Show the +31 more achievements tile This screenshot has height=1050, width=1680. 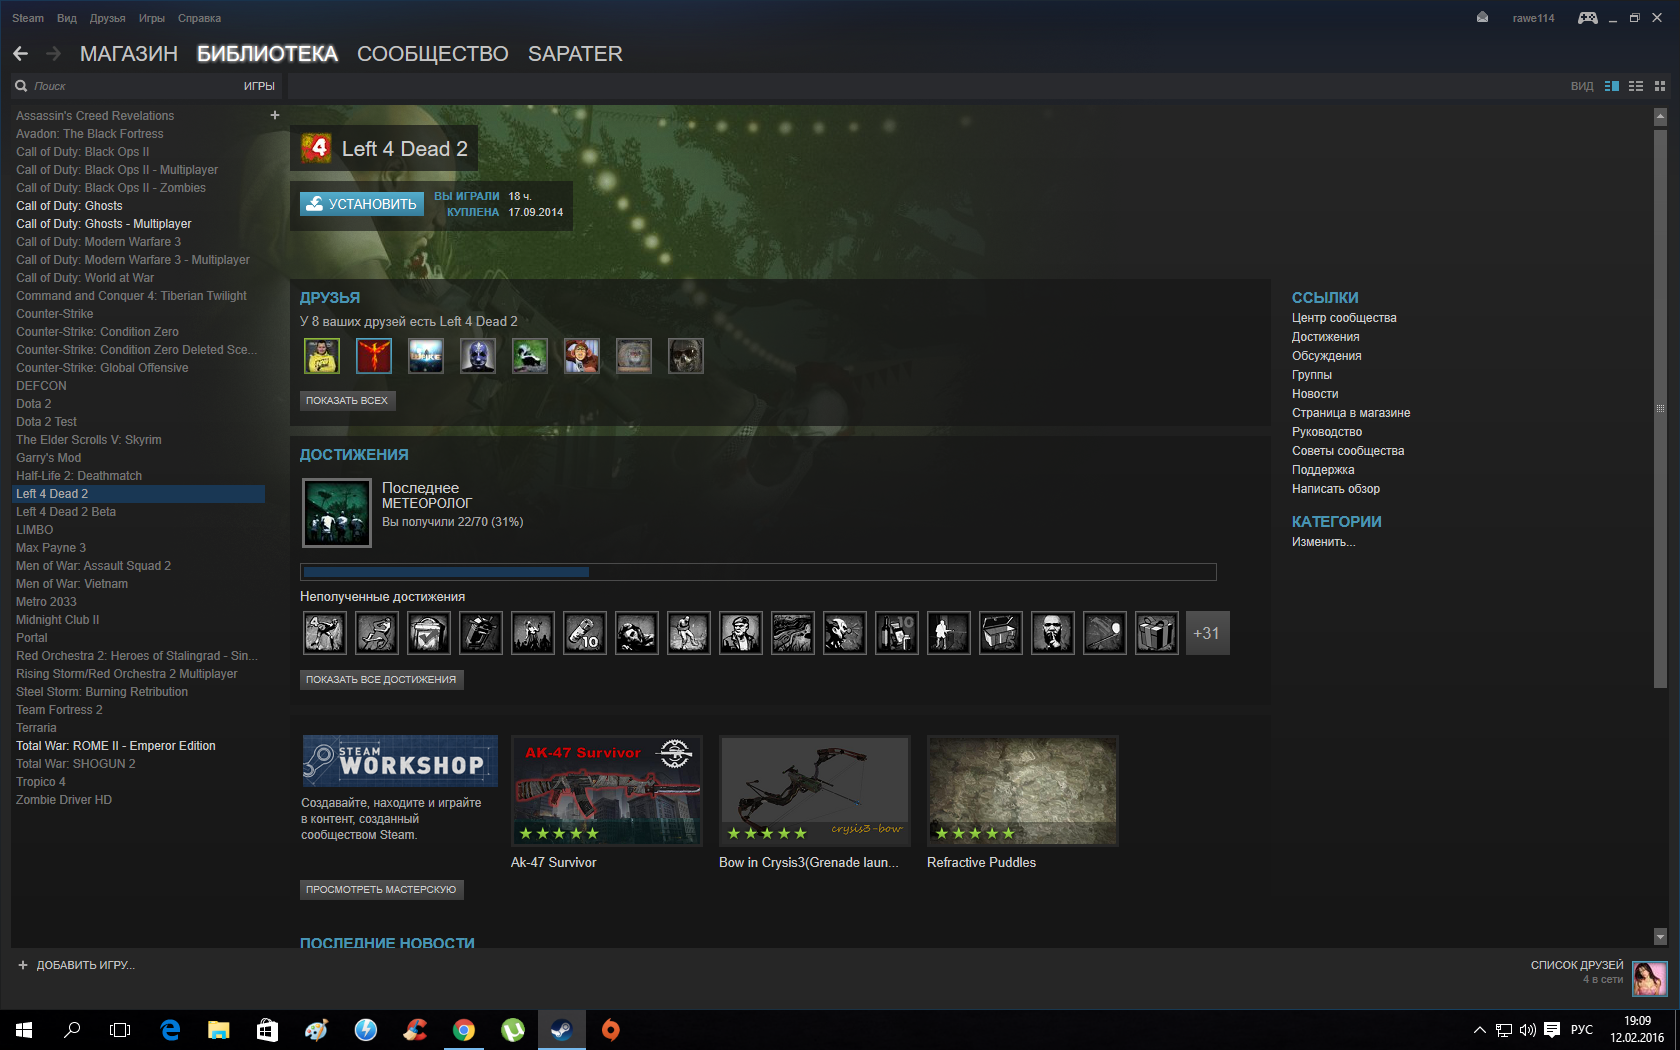point(1207,633)
